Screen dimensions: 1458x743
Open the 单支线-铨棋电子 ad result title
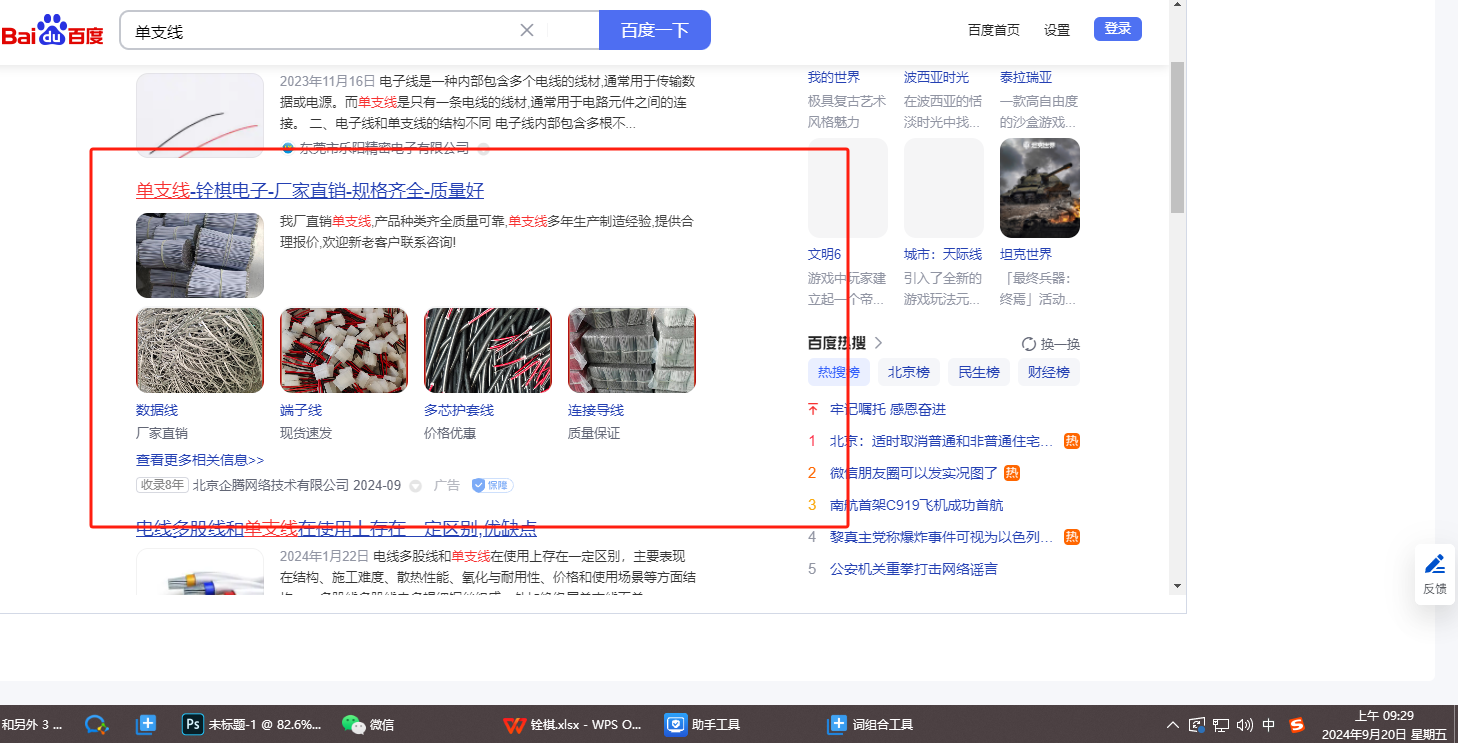pos(310,190)
